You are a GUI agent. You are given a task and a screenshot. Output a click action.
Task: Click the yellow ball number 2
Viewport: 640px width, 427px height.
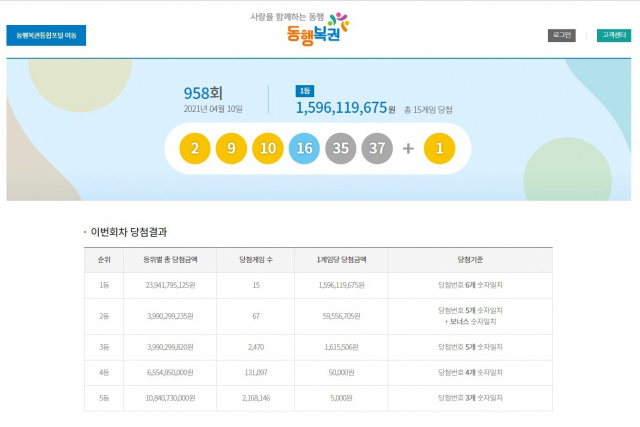pos(195,148)
